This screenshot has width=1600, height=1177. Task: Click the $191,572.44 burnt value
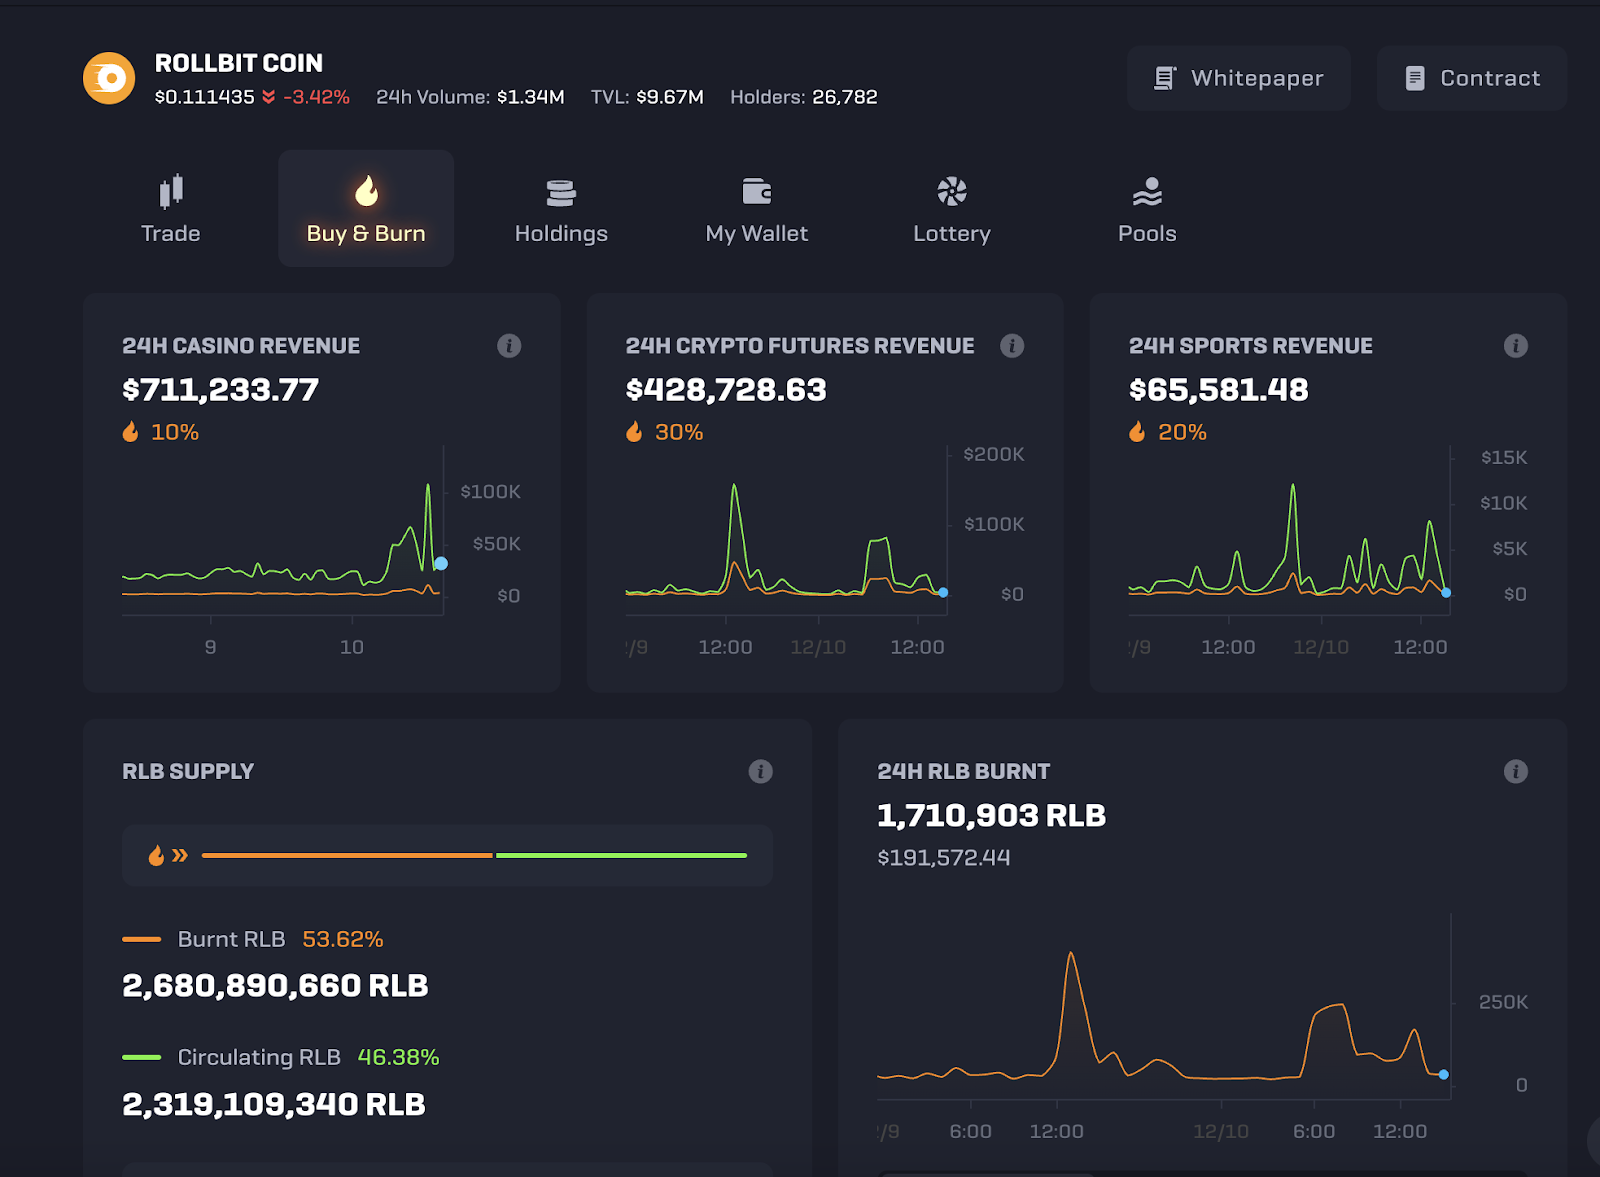944,858
